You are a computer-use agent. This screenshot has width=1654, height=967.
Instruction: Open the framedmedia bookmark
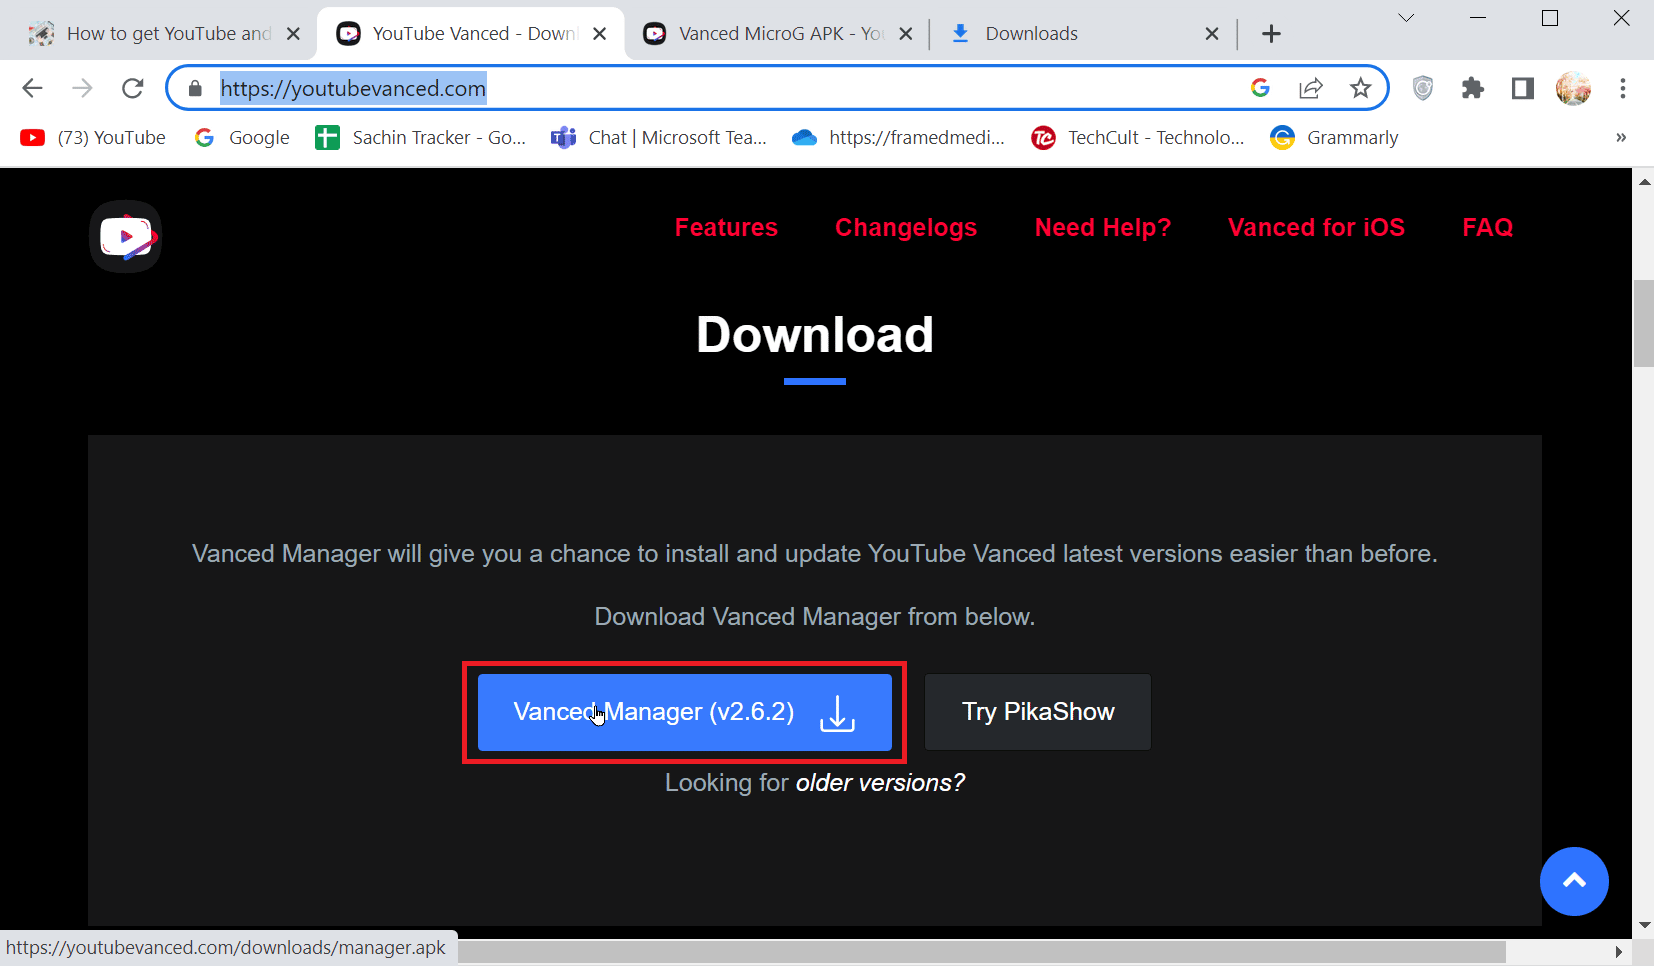tap(898, 137)
